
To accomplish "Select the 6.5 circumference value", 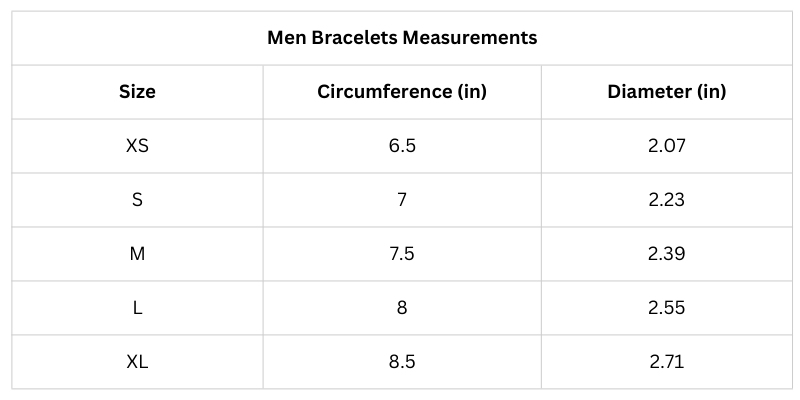I will [402, 146].
